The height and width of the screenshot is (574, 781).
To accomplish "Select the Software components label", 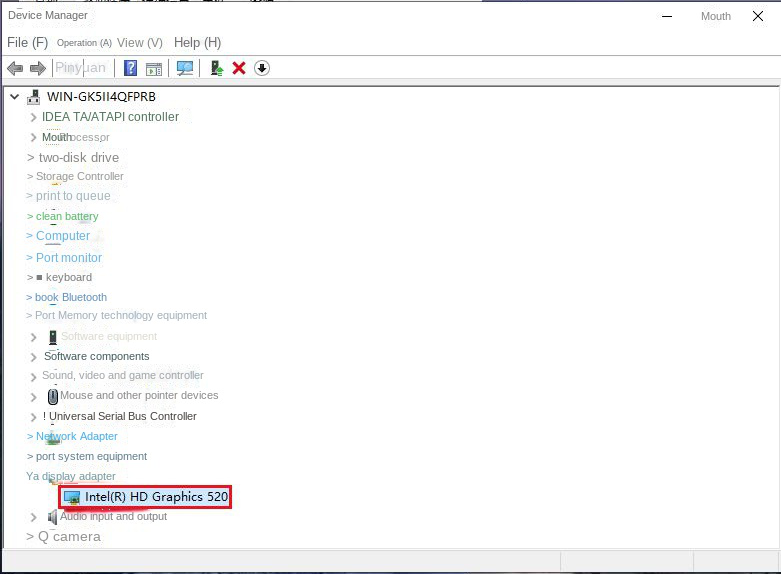I will 97,356.
